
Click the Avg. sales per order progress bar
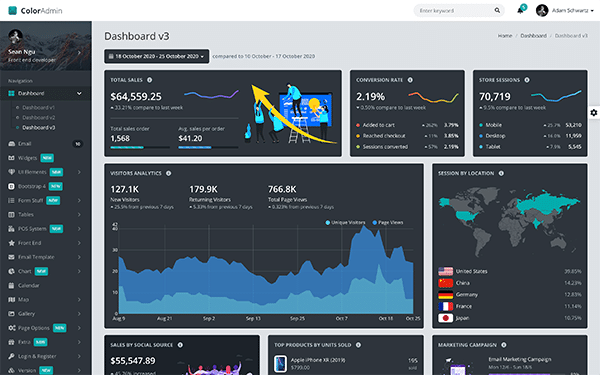(208, 147)
